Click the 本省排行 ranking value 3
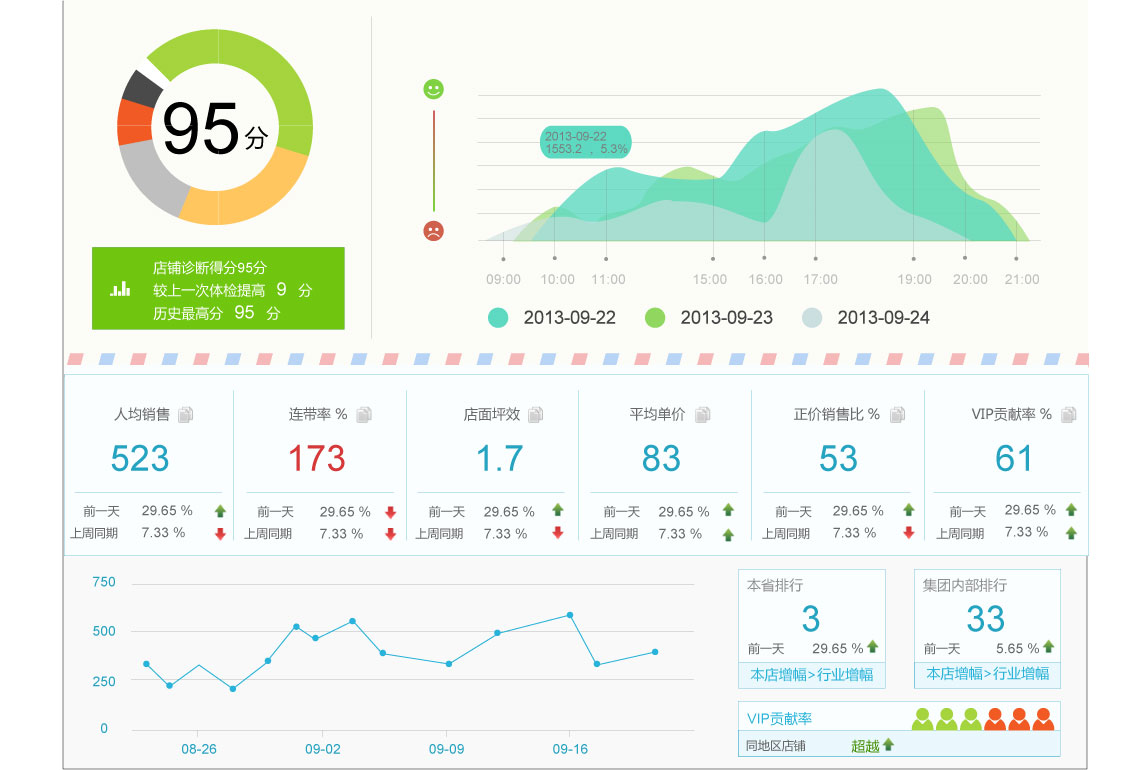 click(810, 619)
